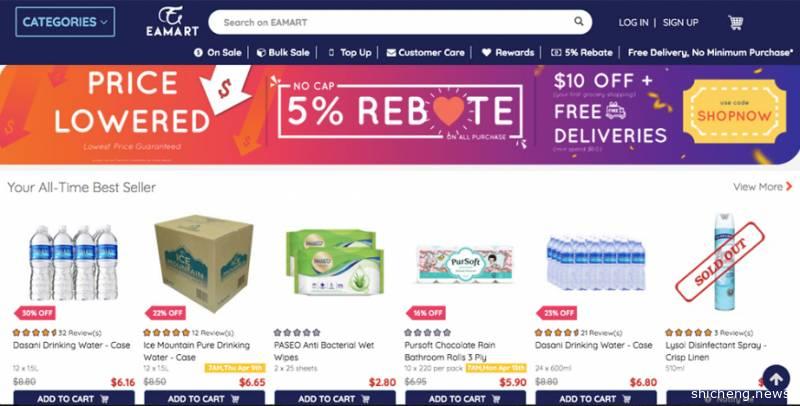Add Ice Mountain Pure Drinking Water to cart
Screen dimensions: 800x406
point(204,398)
